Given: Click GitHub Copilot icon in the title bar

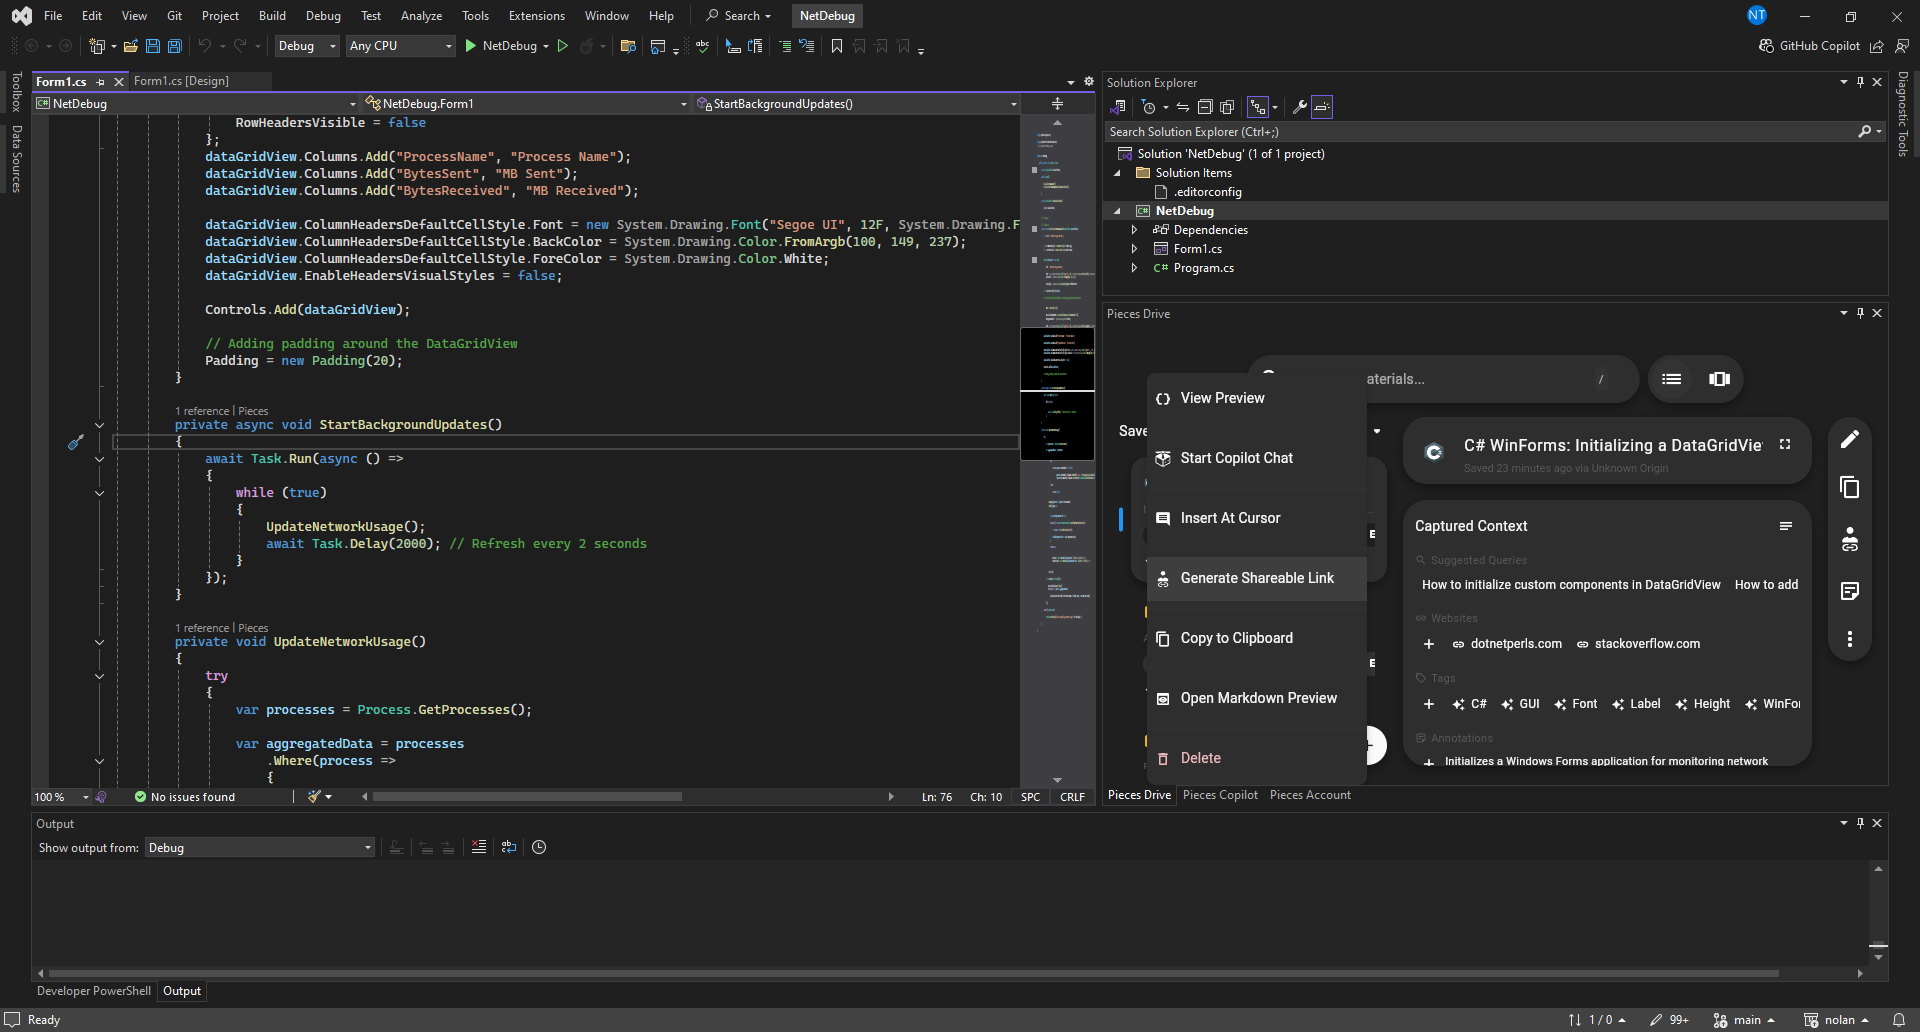Looking at the screenshot, I should coord(1767,46).
